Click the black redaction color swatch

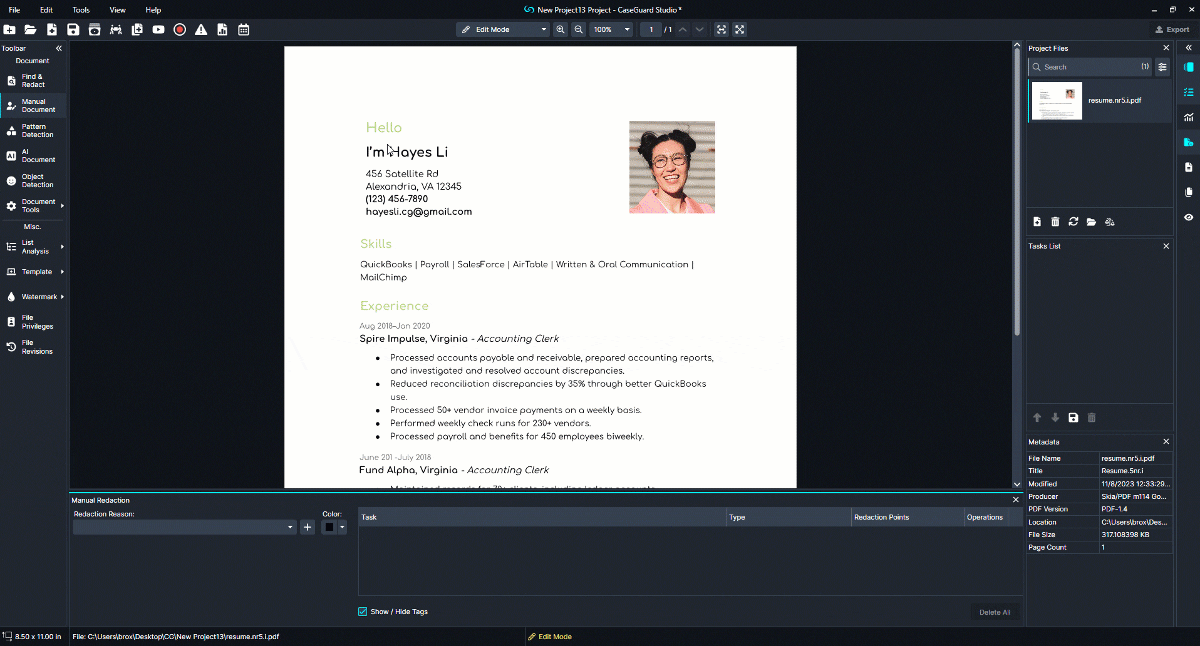[329, 527]
